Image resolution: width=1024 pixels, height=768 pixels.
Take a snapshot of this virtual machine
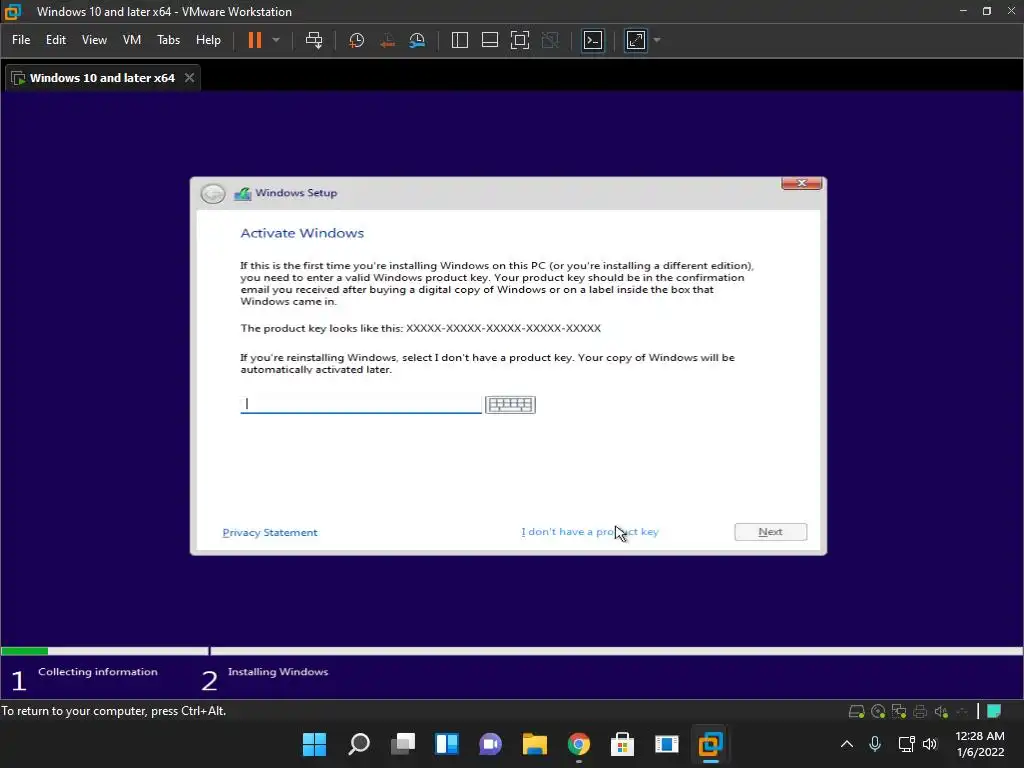click(357, 40)
